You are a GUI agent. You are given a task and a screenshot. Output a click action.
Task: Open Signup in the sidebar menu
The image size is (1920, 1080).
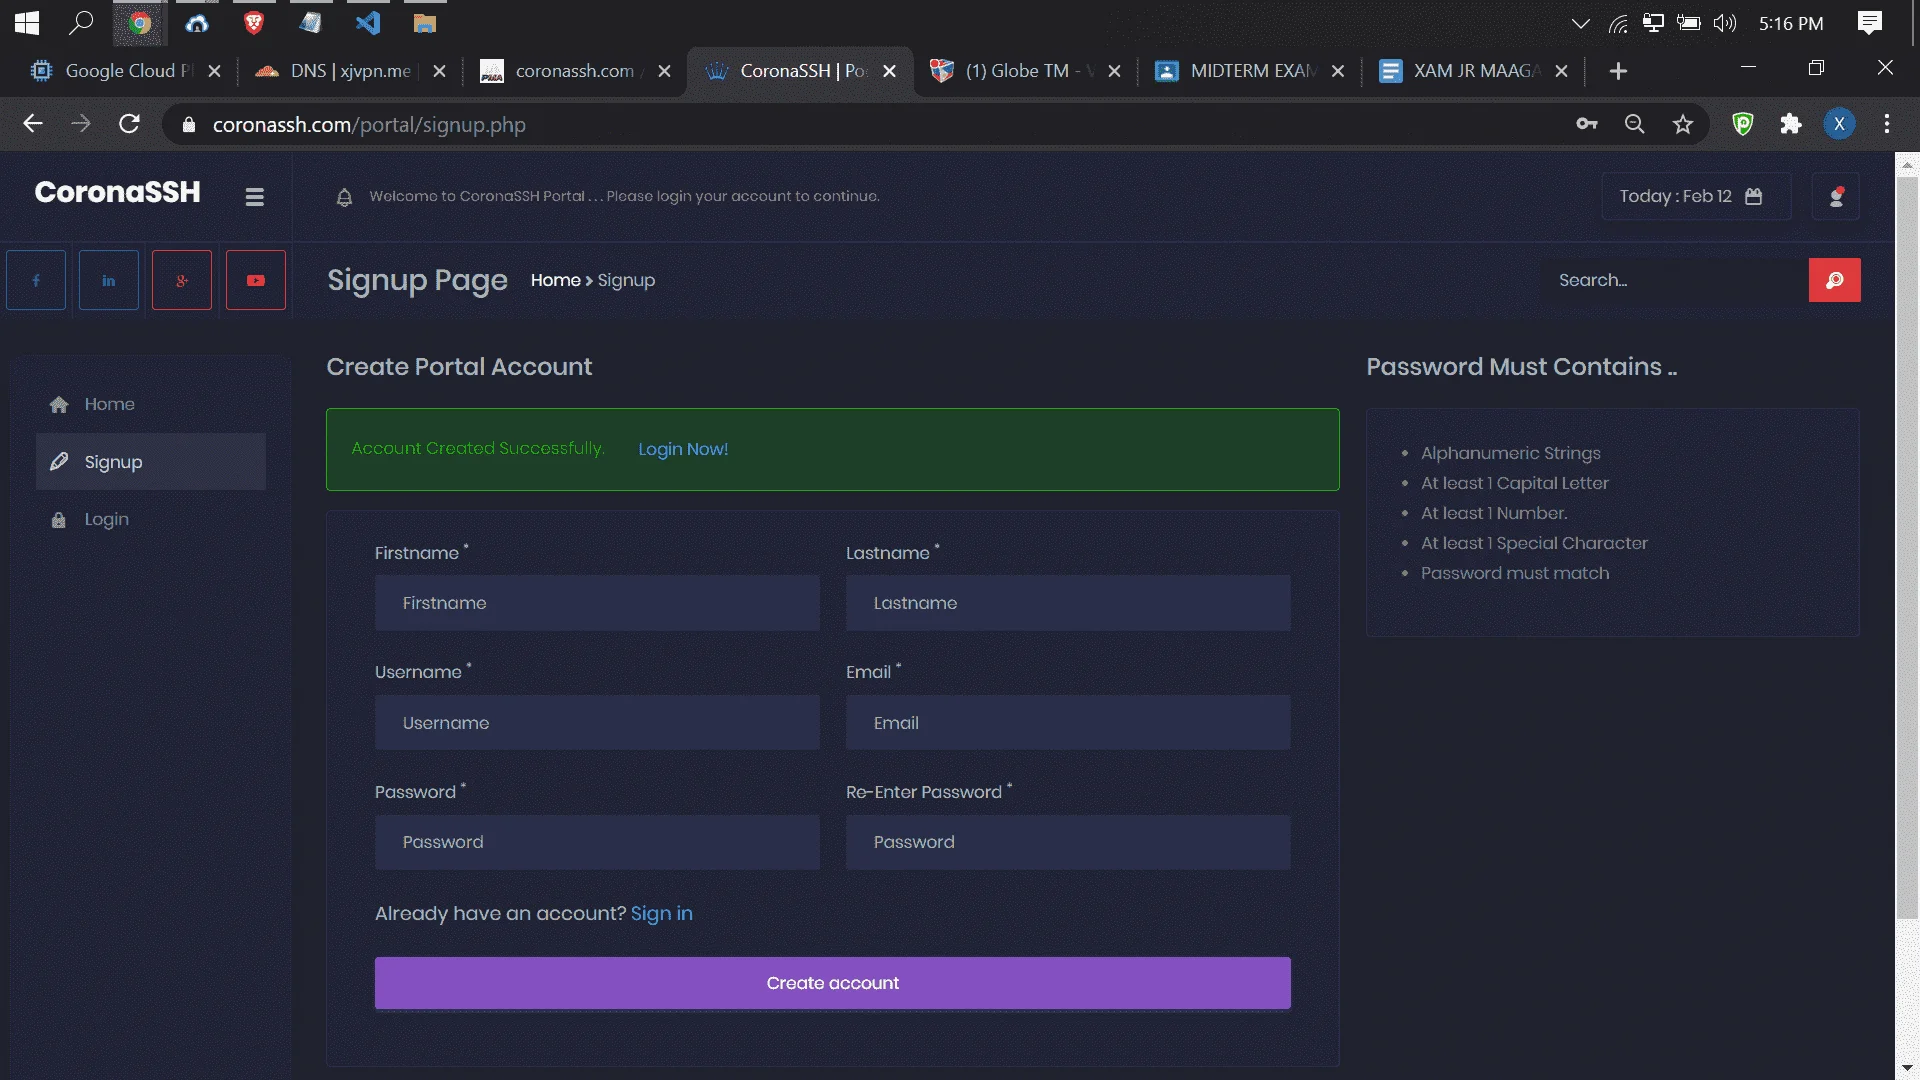[151, 462]
